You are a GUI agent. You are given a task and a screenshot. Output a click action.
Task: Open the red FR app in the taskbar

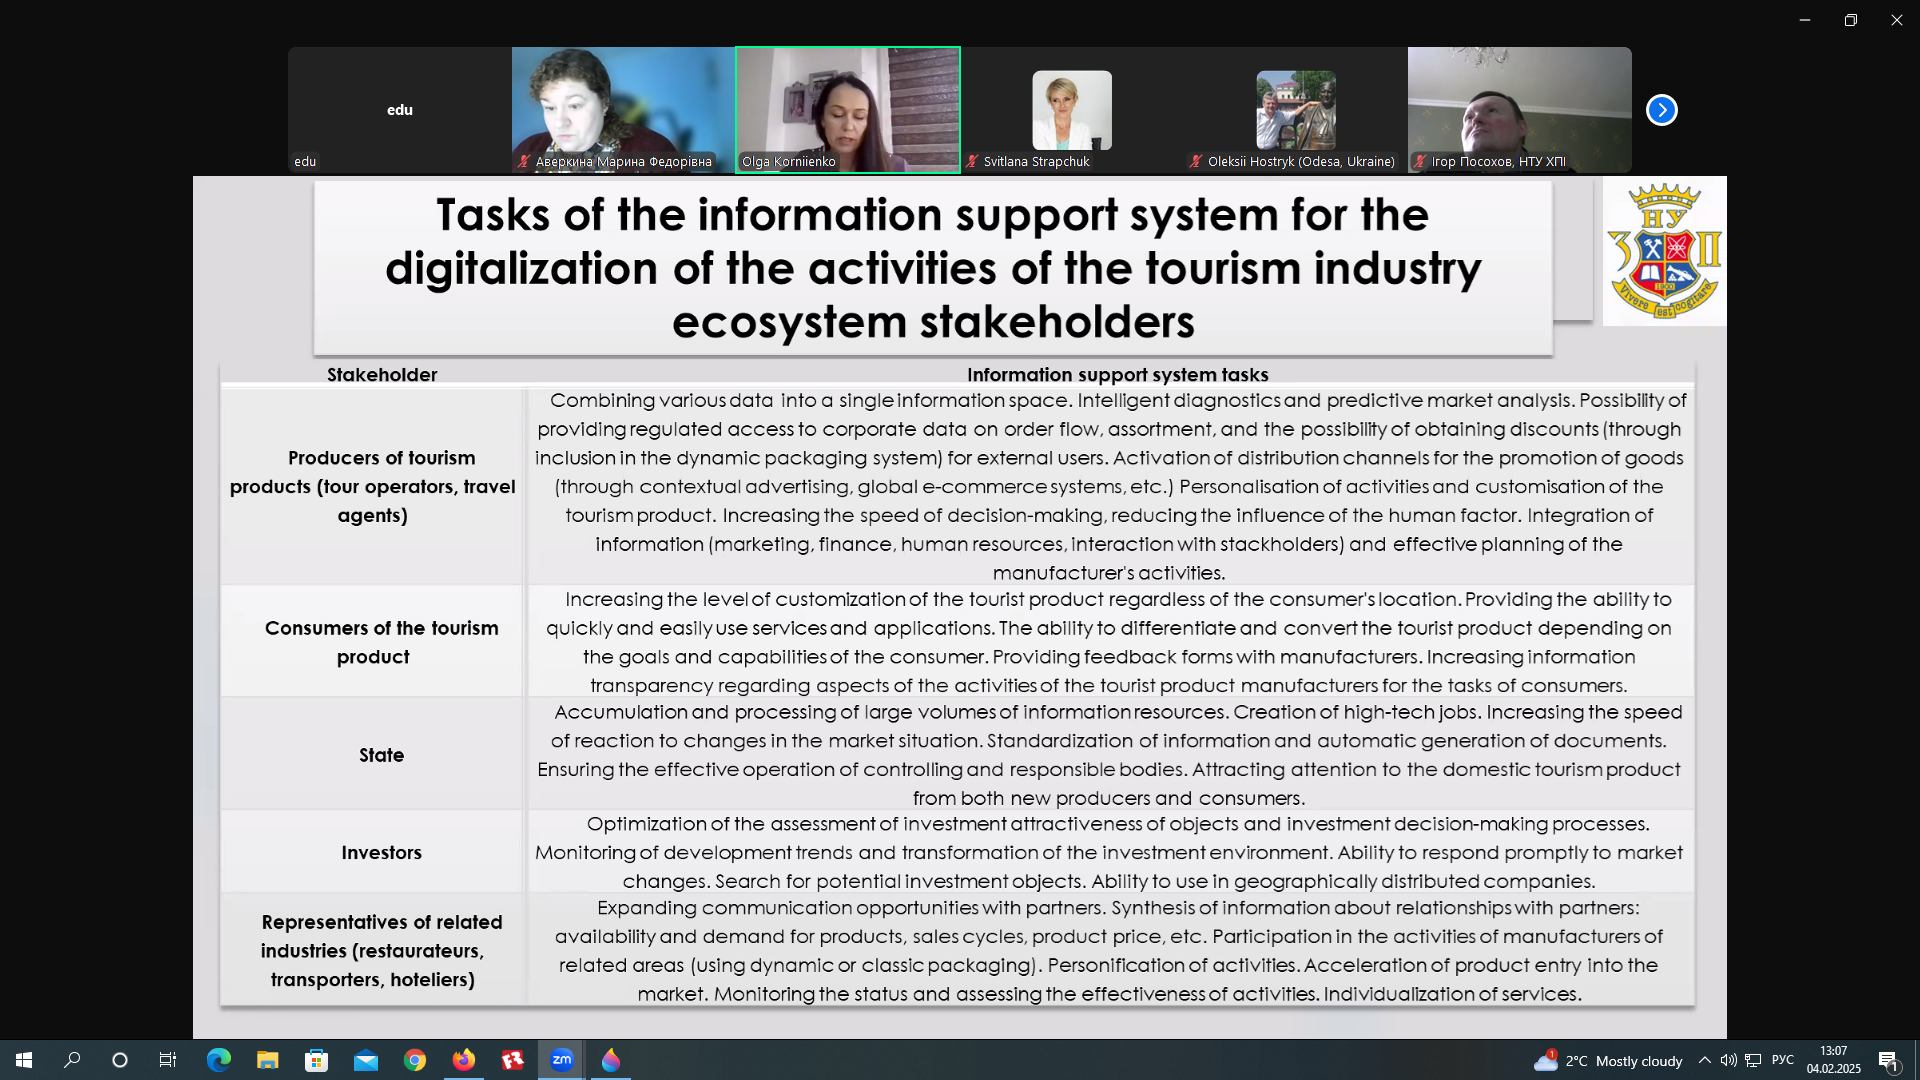coord(512,1060)
